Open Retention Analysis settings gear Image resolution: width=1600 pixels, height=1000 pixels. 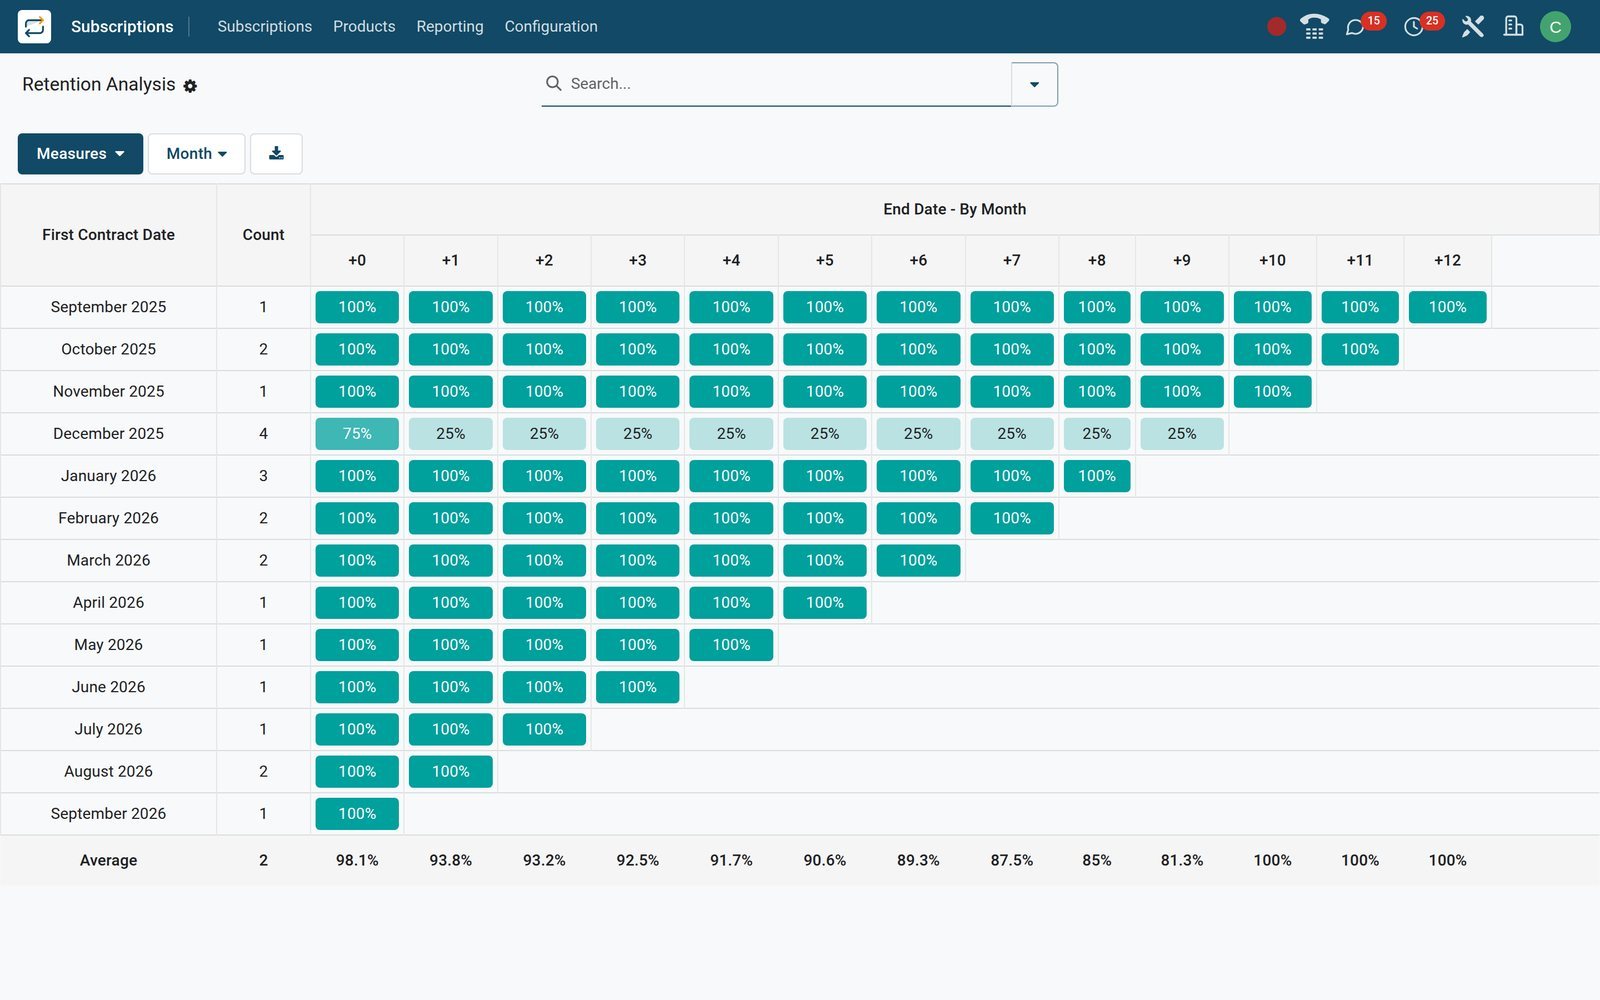coord(190,86)
